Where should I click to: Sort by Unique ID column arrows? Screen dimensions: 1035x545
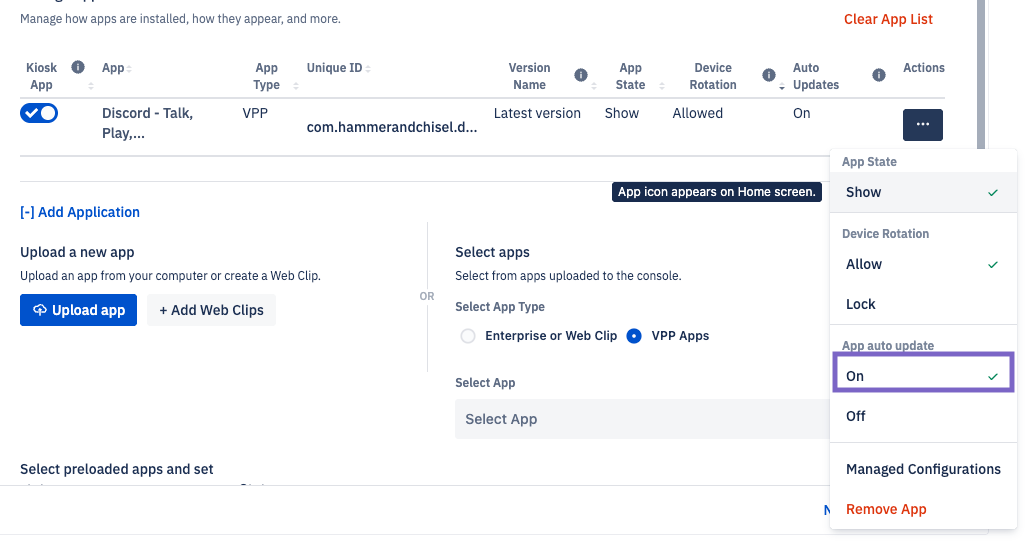[368, 69]
